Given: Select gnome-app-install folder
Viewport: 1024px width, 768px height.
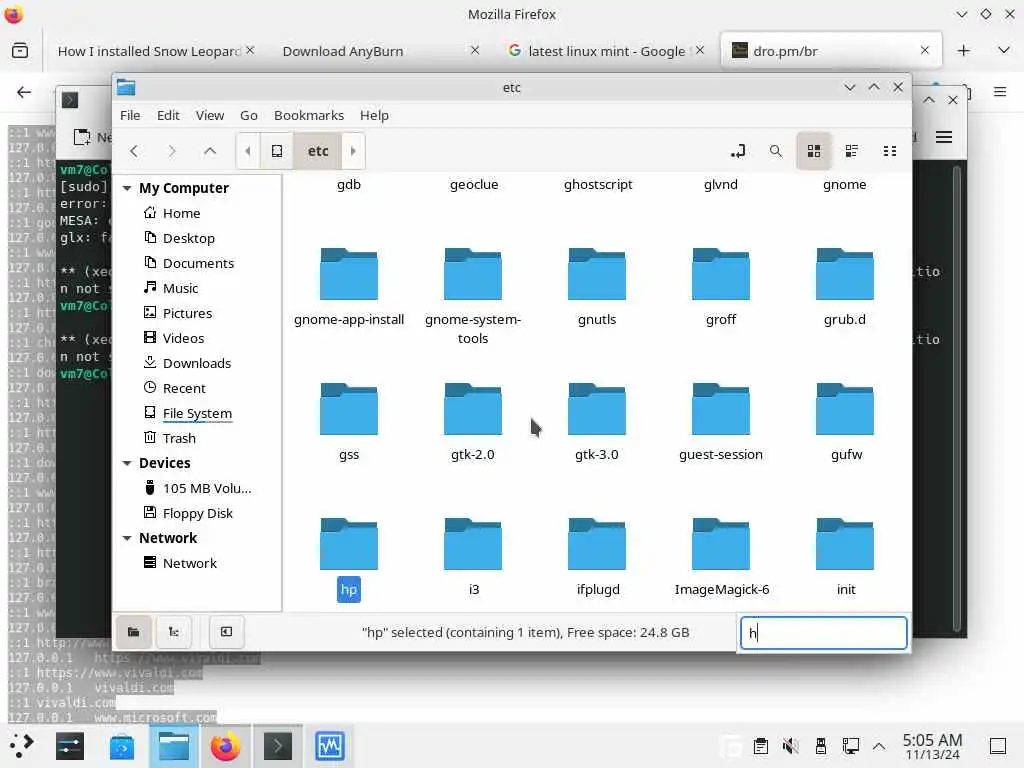Looking at the screenshot, I should (x=349, y=287).
